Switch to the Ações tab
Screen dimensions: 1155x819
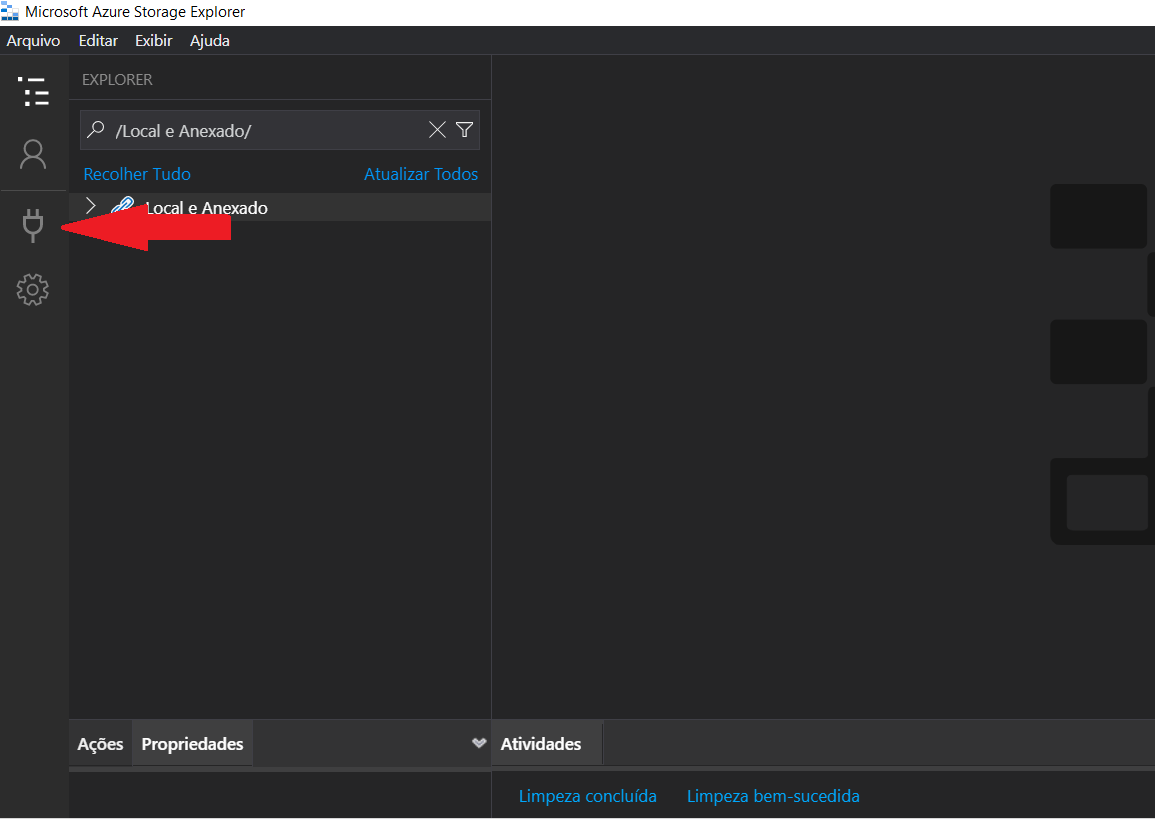[x=100, y=744]
